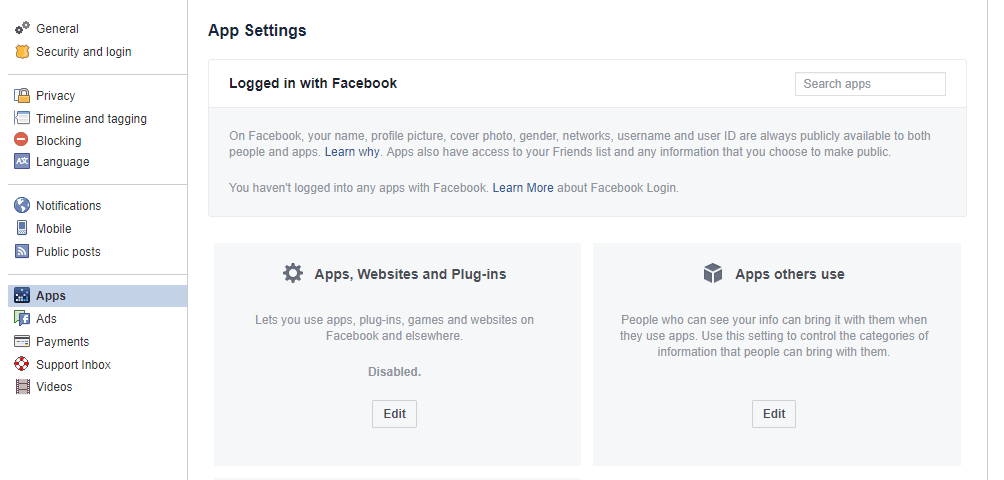This screenshot has height=480, width=1004.
Task: Click the Videos film strip icon
Action: tap(22, 387)
